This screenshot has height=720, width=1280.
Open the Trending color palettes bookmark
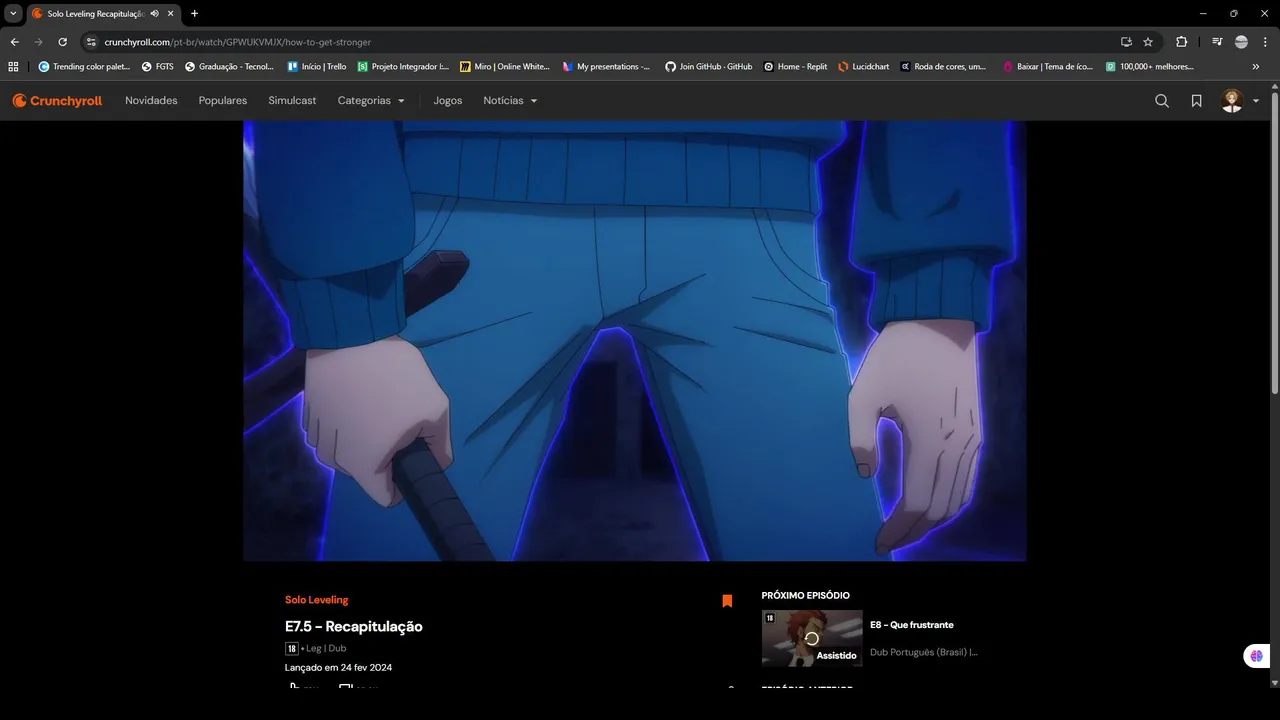click(x=84, y=67)
